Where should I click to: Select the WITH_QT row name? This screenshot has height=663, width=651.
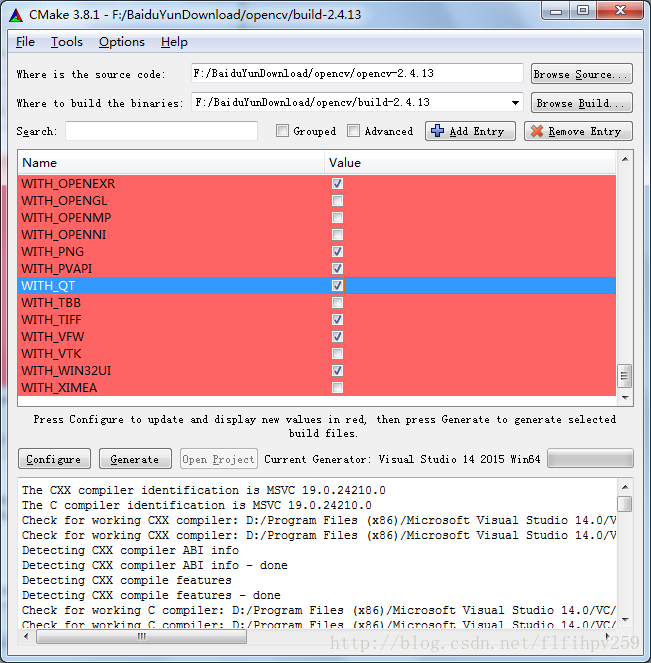[x=48, y=286]
